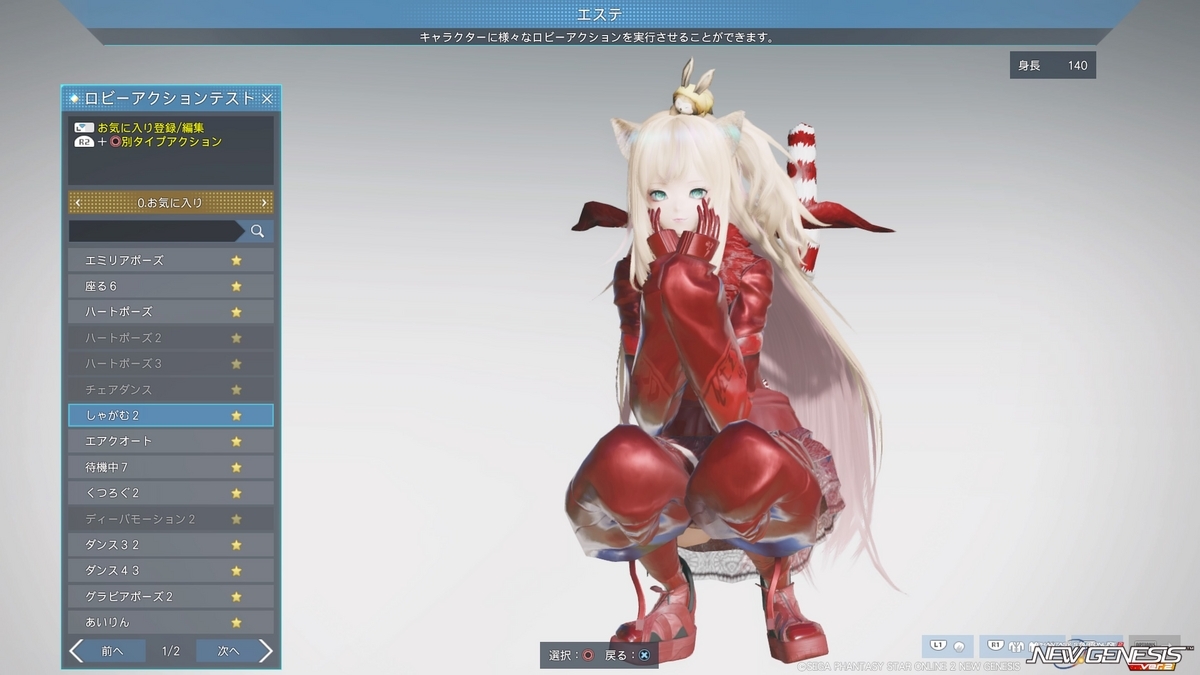This screenshot has height=675, width=1200.
Task: Toggle favorite star for 座る6
Action: 237,286
